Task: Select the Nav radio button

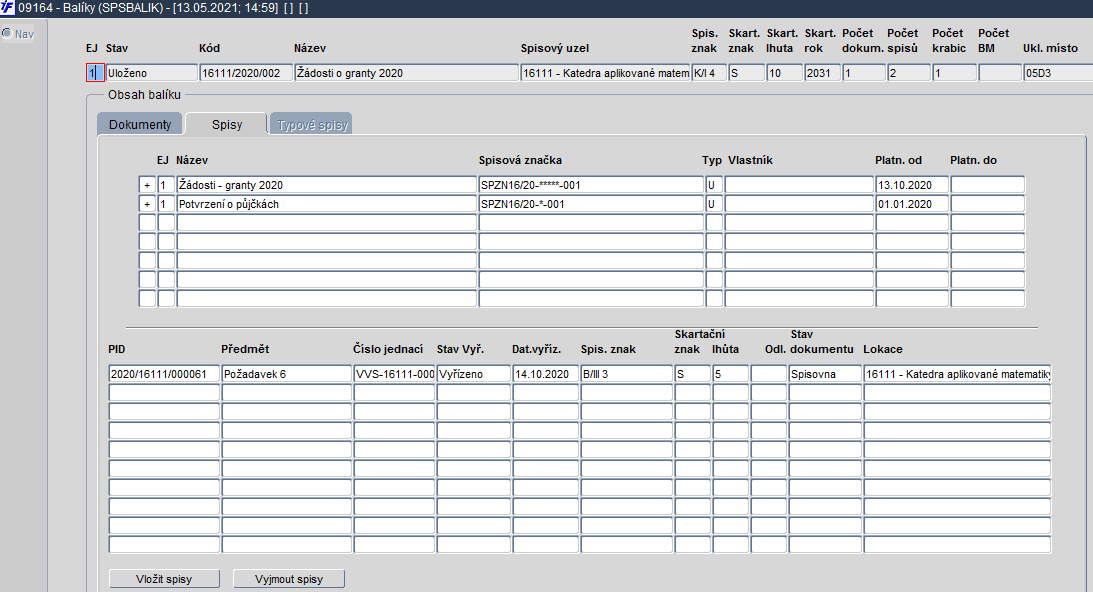Action: point(7,33)
